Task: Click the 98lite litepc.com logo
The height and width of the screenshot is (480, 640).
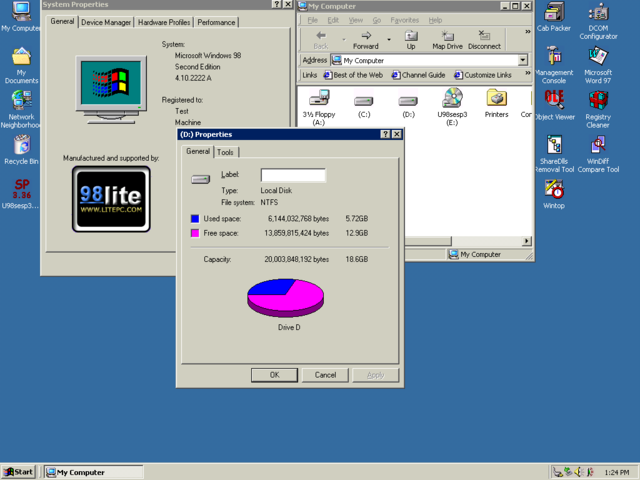Action: tap(111, 199)
